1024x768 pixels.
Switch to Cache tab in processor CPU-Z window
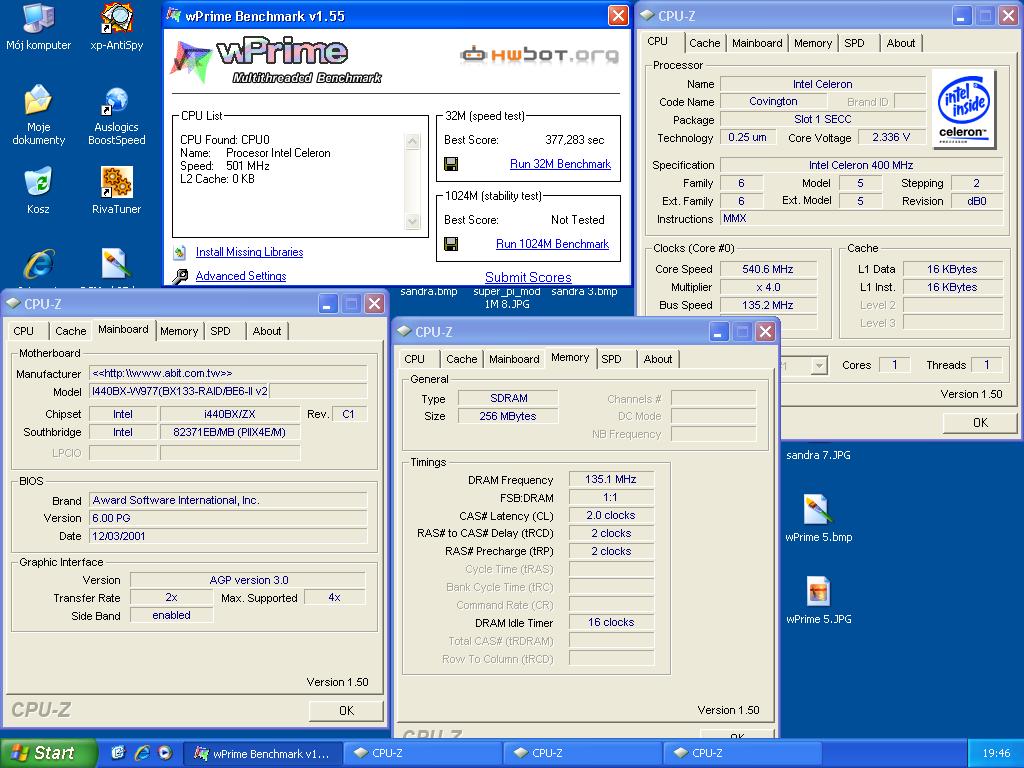point(705,43)
